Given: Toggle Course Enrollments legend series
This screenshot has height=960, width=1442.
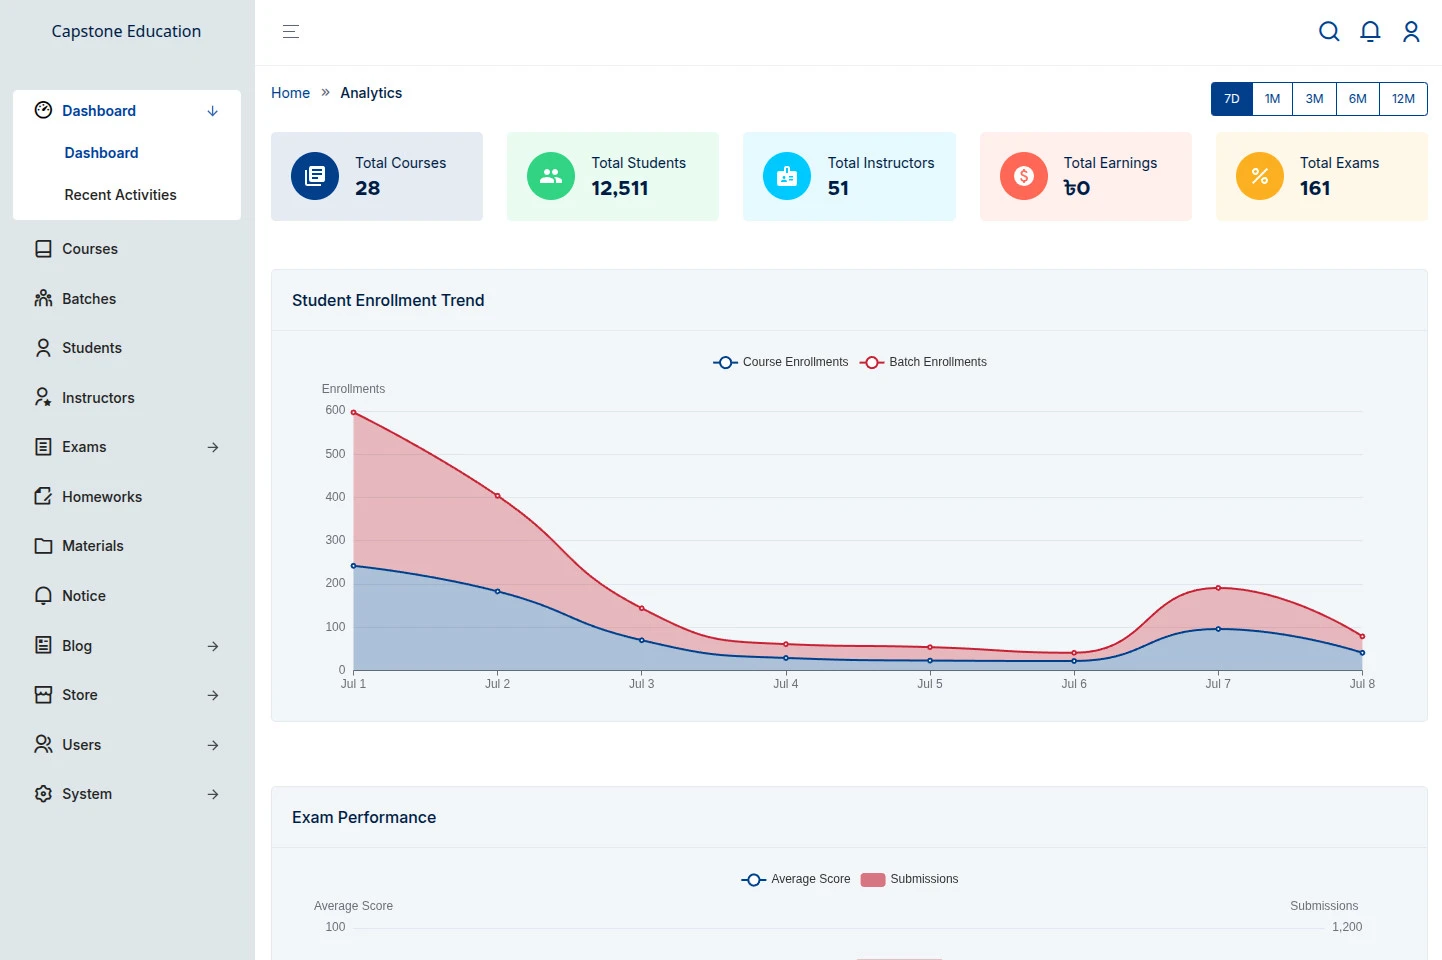Looking at the screenshot, I should tap(780, 362).
